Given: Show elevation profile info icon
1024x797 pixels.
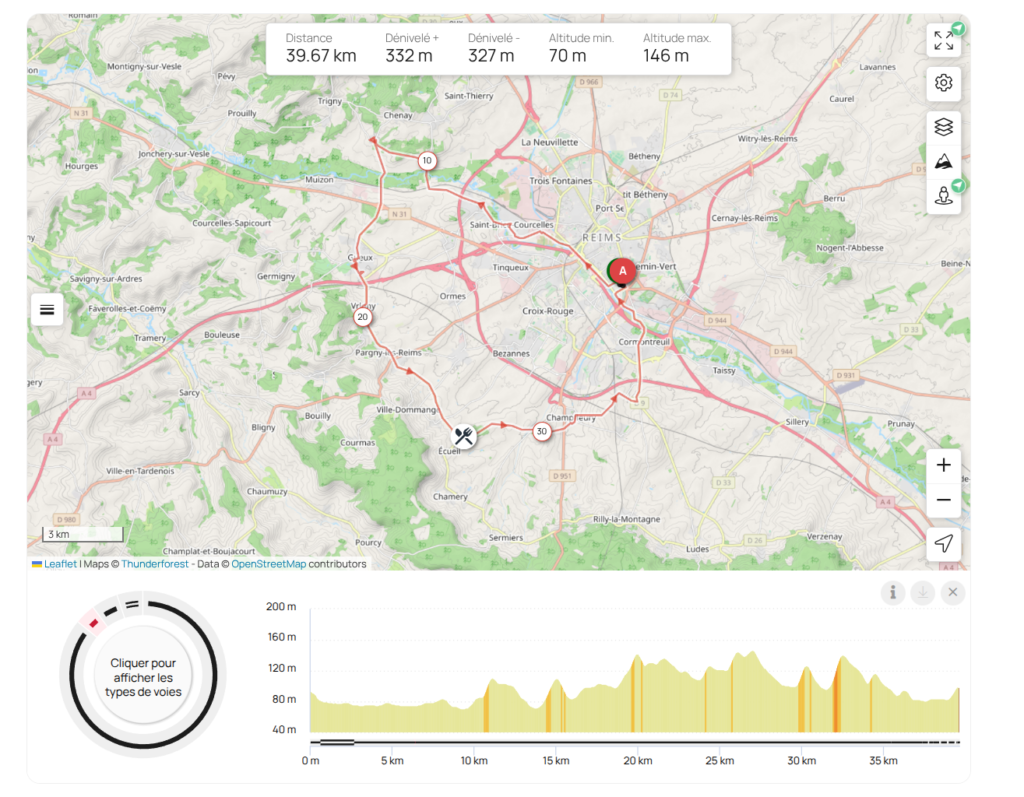Looking at the screenshot, I should [x=892, y=593].
